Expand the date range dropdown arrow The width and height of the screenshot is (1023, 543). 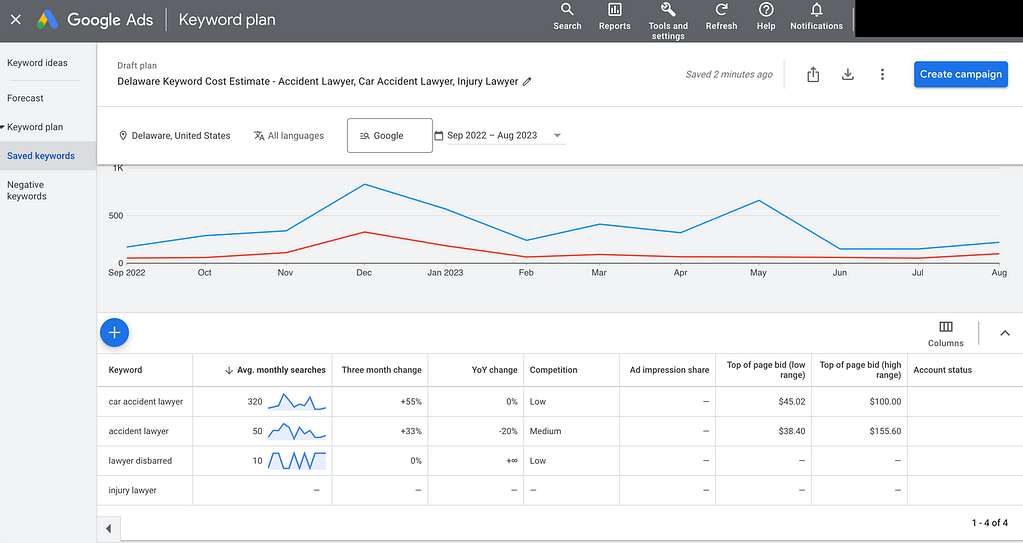coord(557,136)
